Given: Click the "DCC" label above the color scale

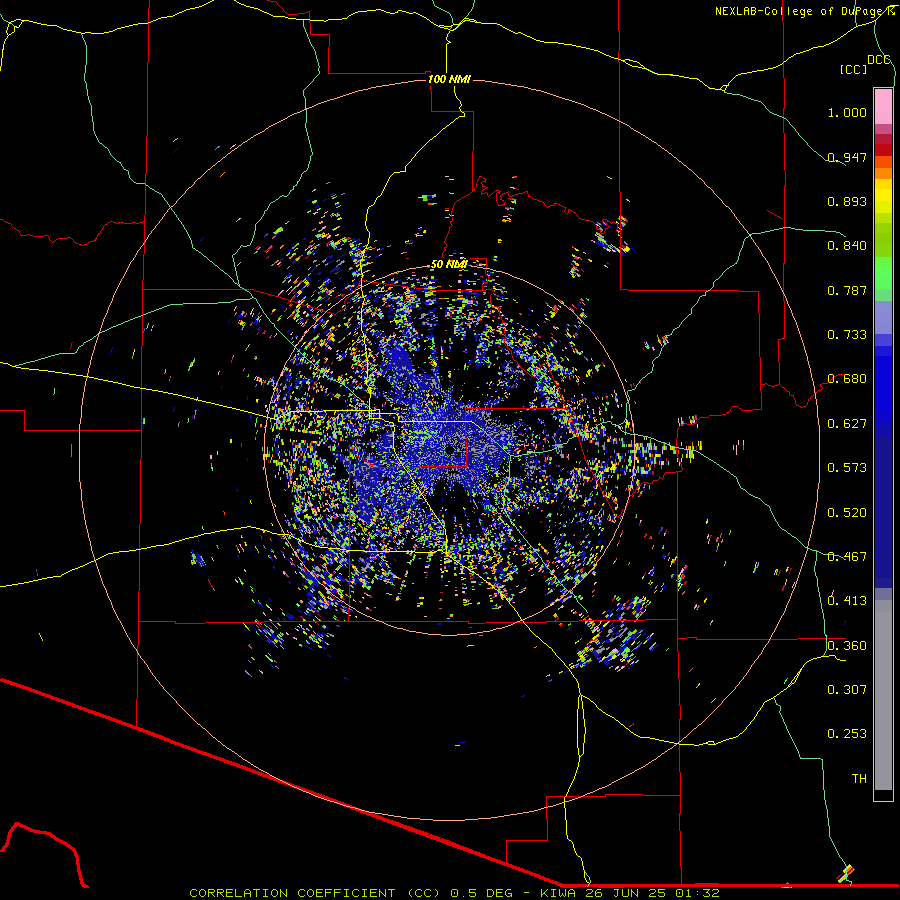Looking at the screenshot, I should [x=878, y=60].
